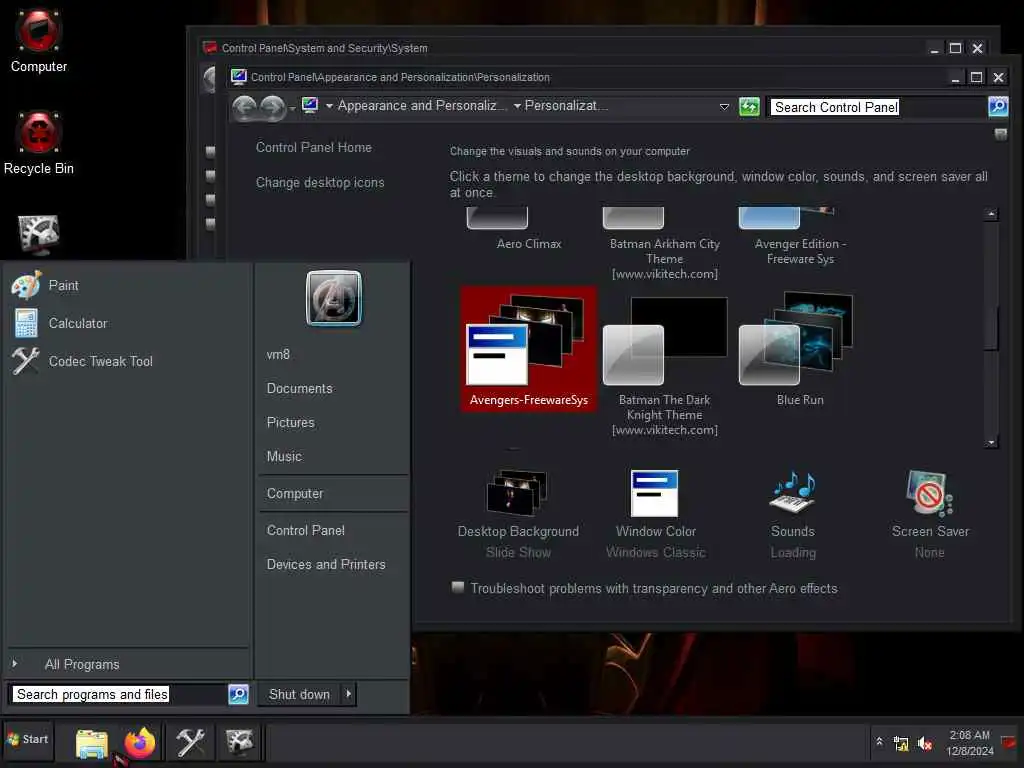1024x768 pixels.
Task: Click the Avengers user picture in Start menu
Action: 334,298
